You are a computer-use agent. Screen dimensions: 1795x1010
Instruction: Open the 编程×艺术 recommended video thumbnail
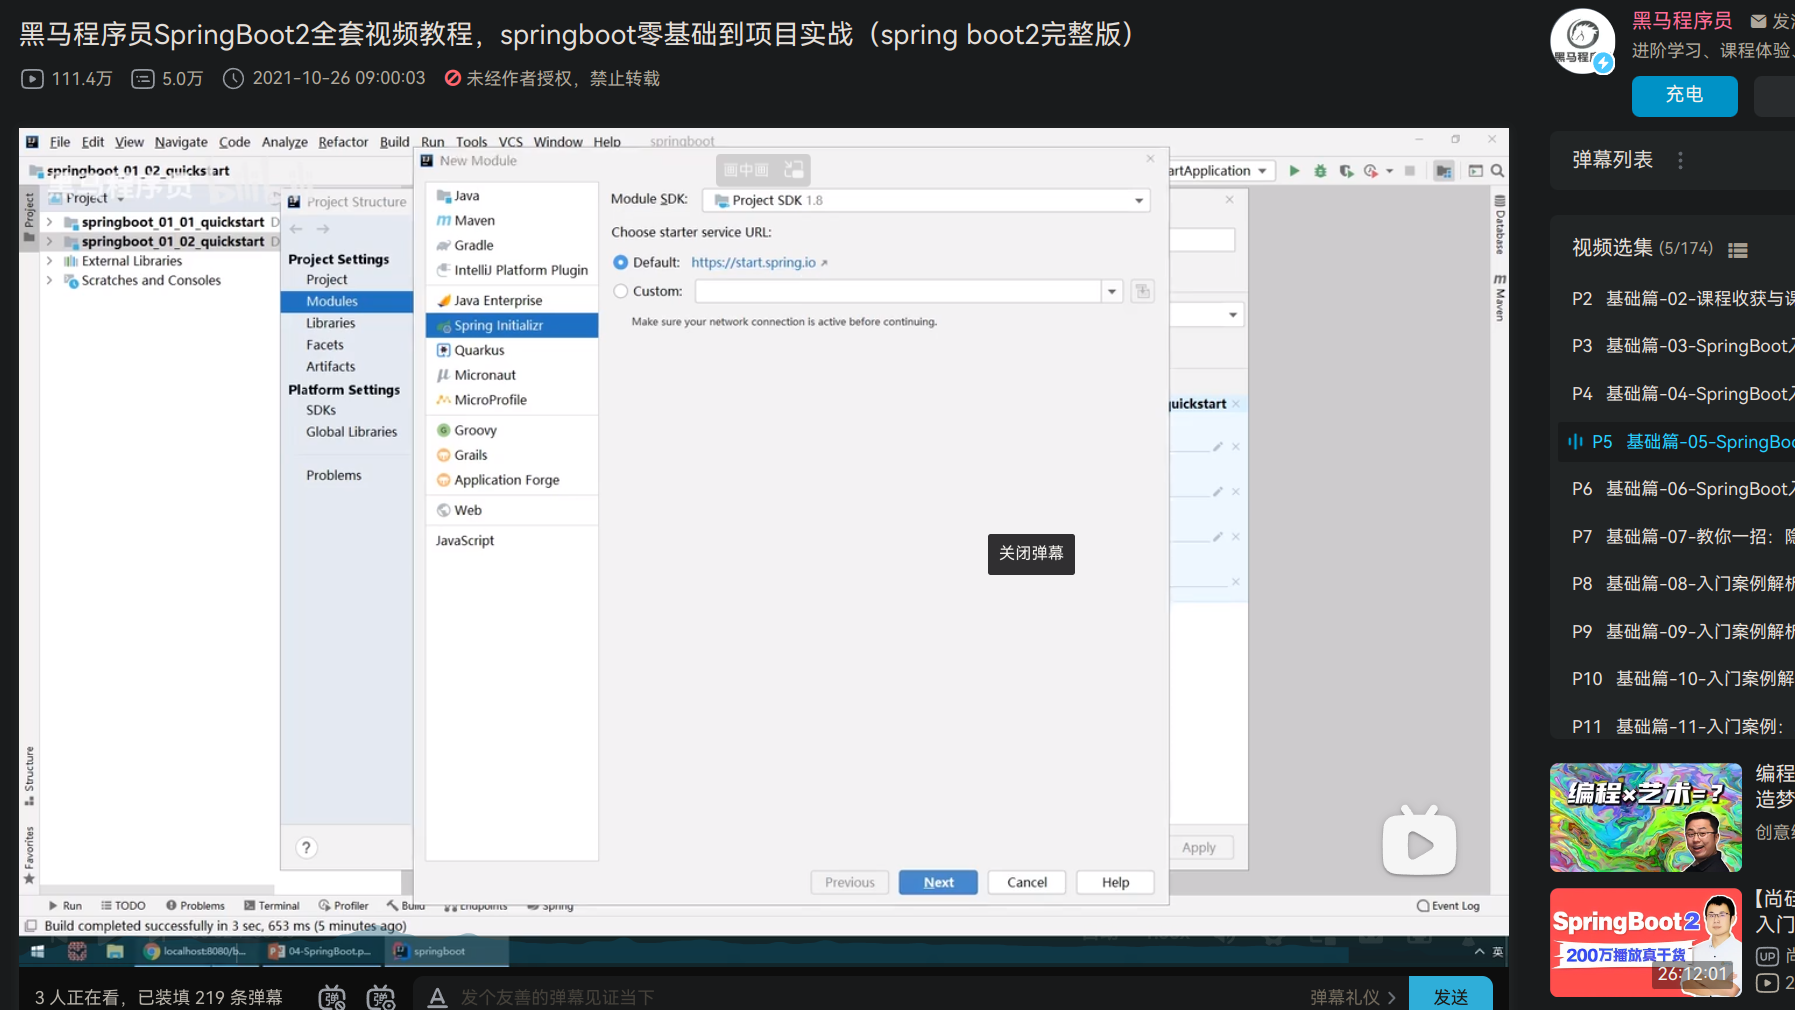coord(1646,818)
